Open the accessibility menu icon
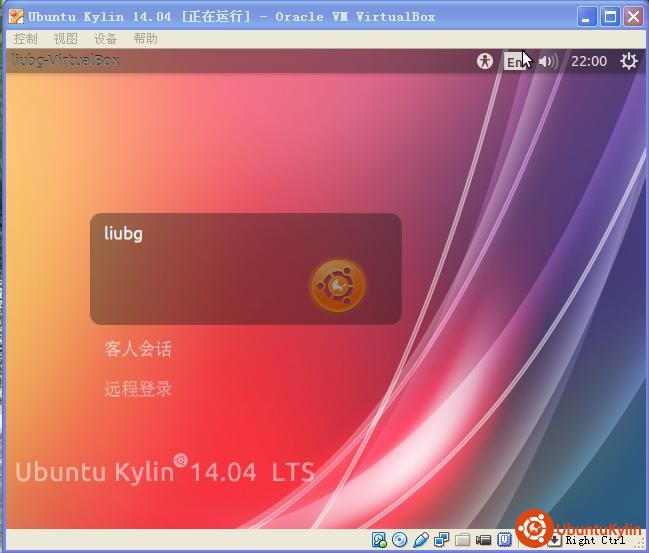Screen dimensions: 649x553 pos(485,61)
